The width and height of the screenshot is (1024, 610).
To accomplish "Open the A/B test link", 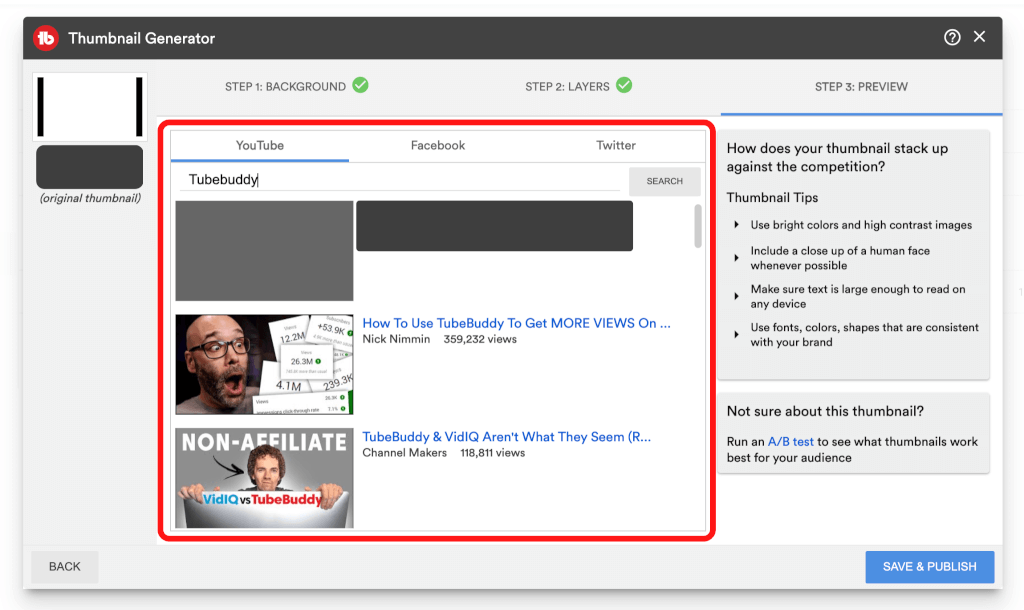I will click(791, 442).
